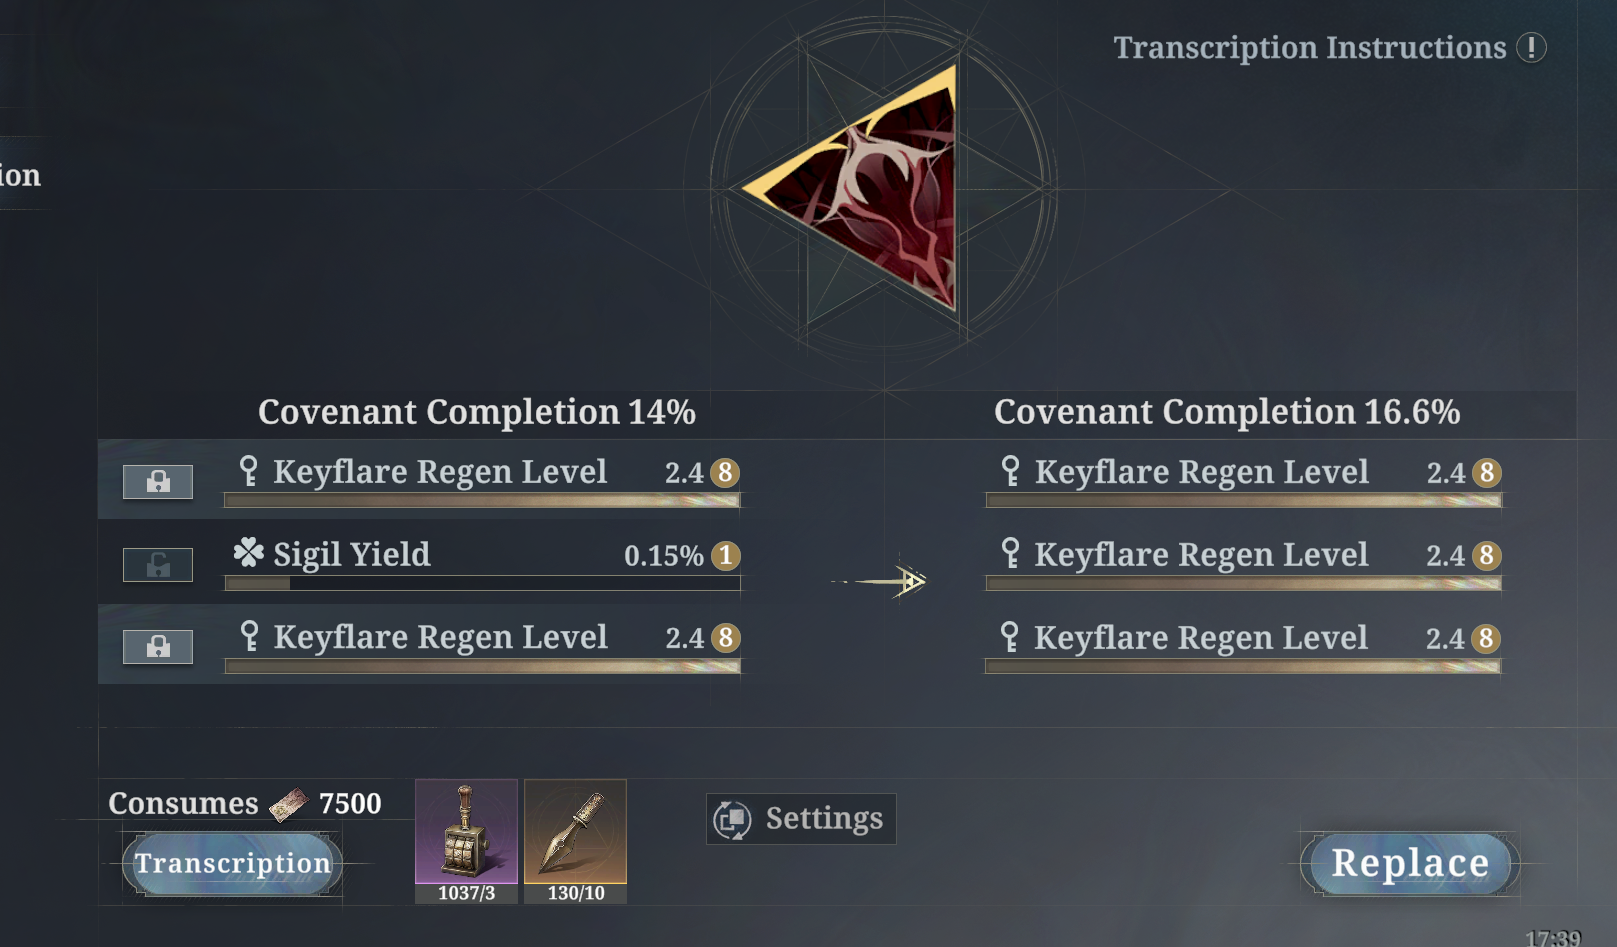Screen dimensions: 1617x947
Task: Click the Replace button
Action: (x=1410, y=863)
